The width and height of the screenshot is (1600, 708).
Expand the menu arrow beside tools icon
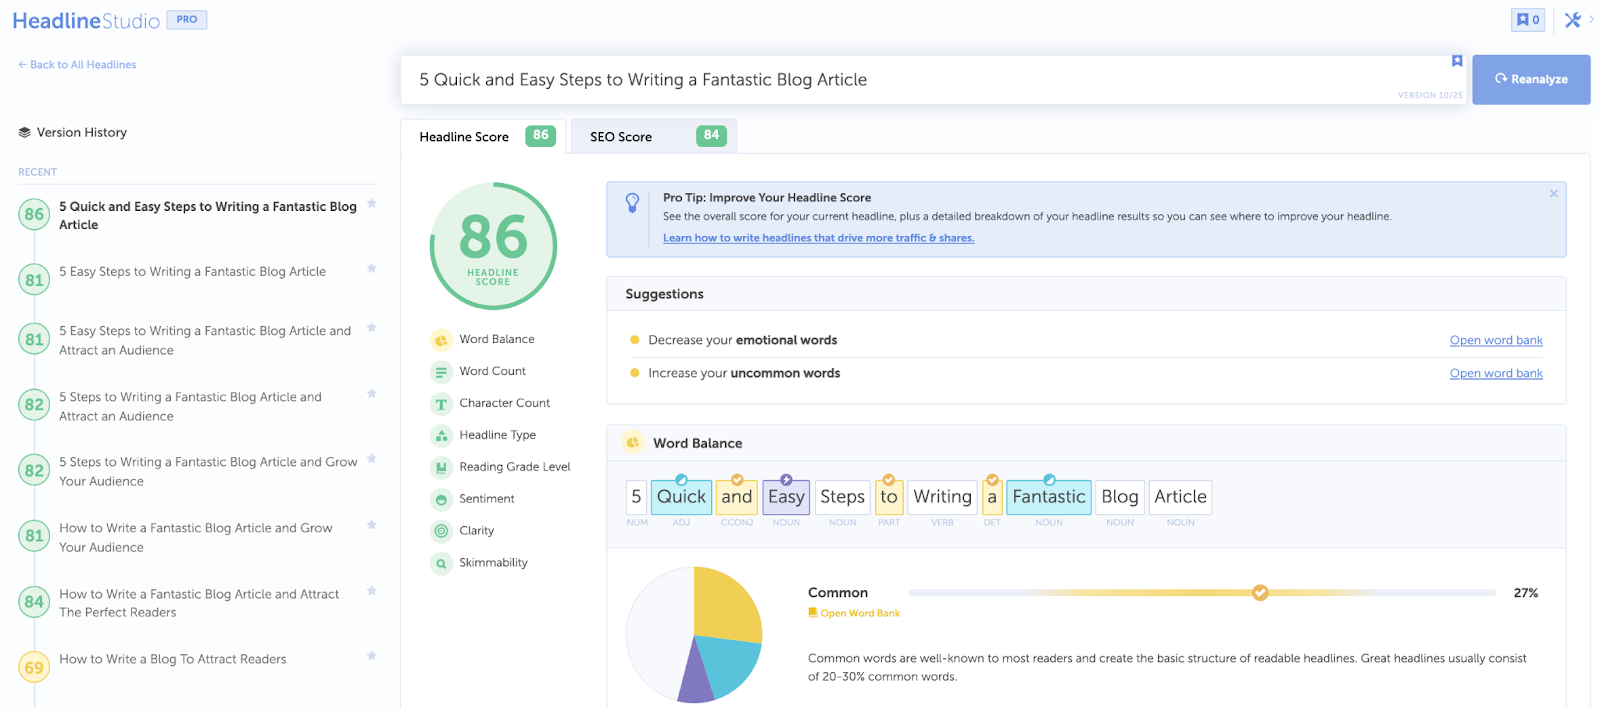1591,19
